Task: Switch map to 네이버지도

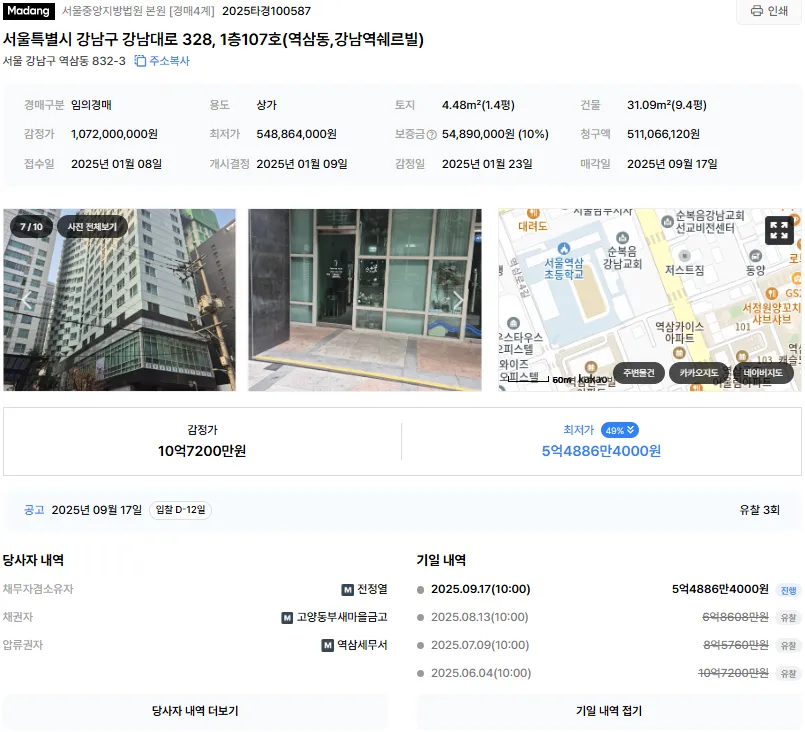Action: point(763,373)
